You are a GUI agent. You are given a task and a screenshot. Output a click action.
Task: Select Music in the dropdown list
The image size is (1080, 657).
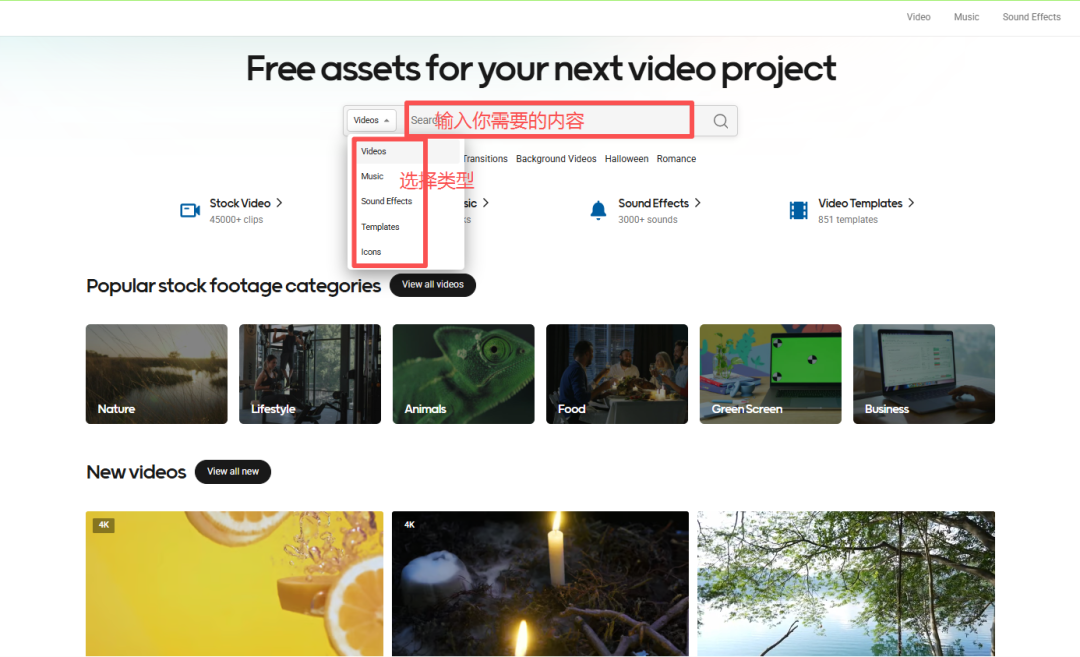(x=373, y=176)
